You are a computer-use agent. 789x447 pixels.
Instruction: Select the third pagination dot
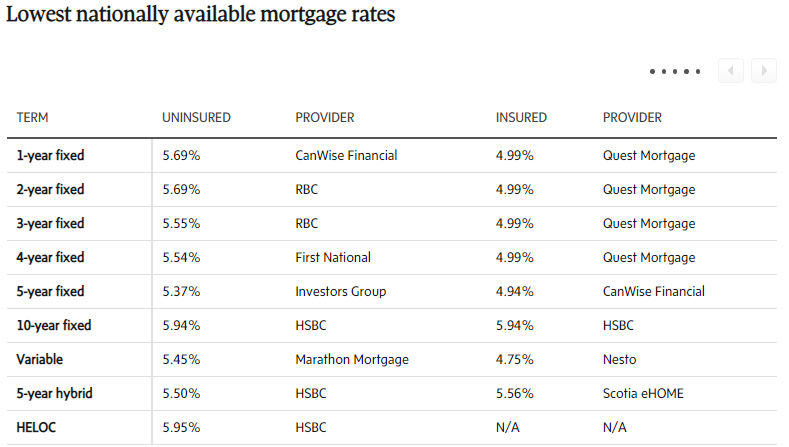[x=675, y=72]
